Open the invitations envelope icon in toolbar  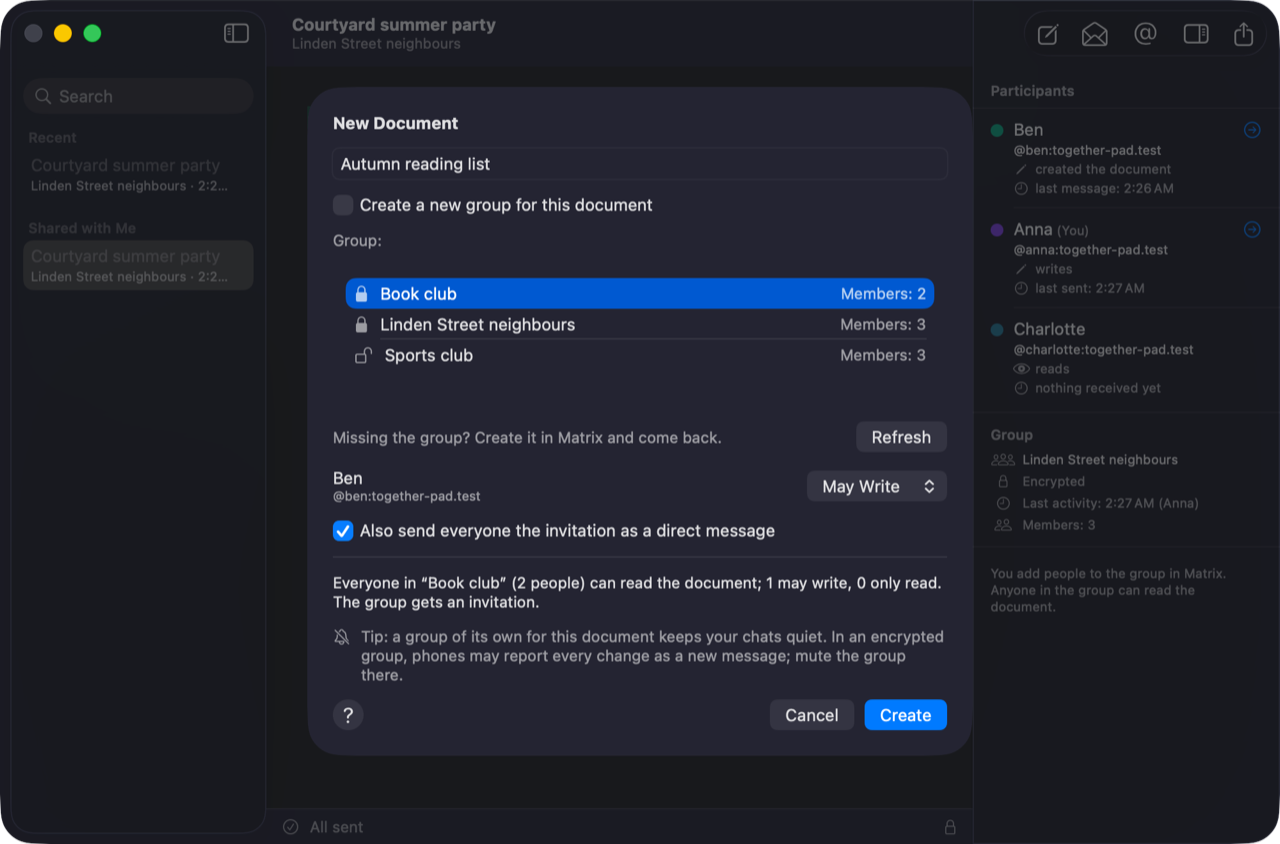(1095, 35)
